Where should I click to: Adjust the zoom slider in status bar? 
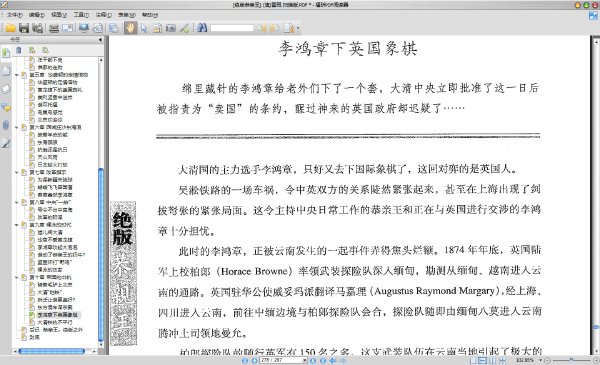point(571,360)
